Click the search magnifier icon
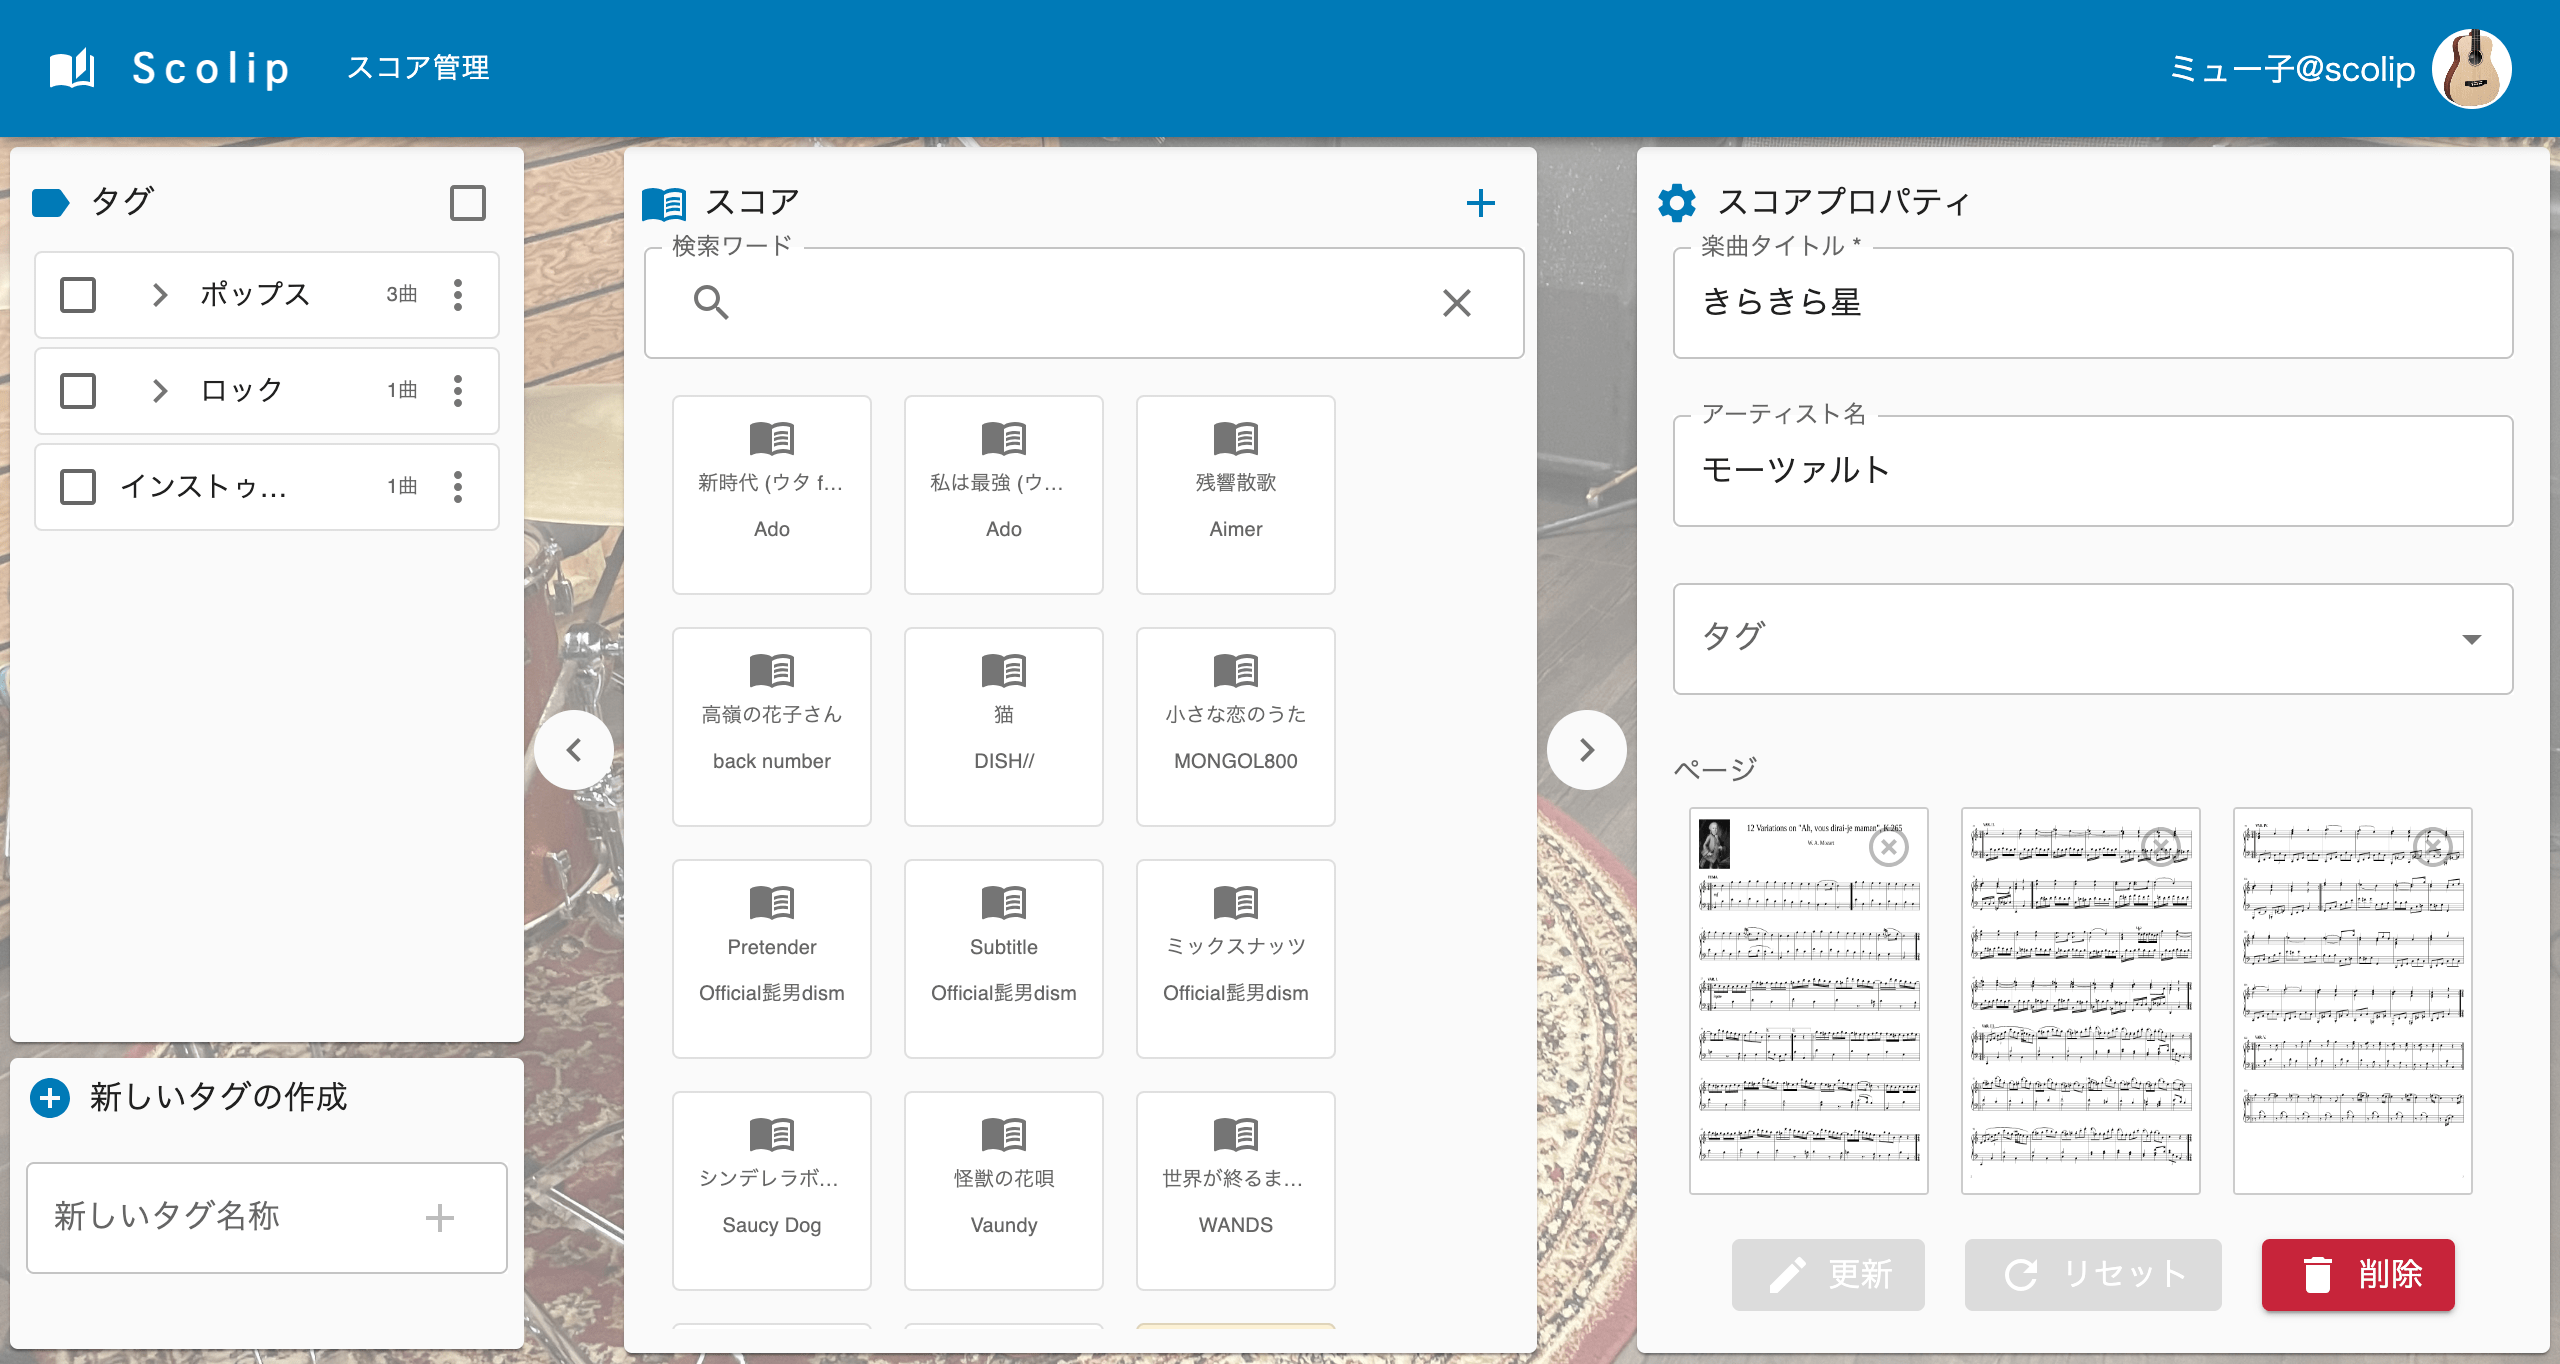Screen dimensions: 2560x1364 pos(712,303)
